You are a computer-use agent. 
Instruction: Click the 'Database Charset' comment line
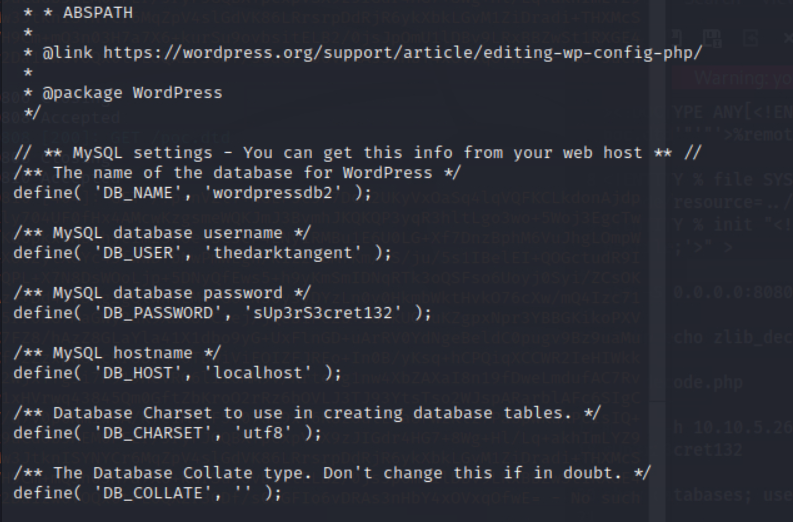point(307,413)
